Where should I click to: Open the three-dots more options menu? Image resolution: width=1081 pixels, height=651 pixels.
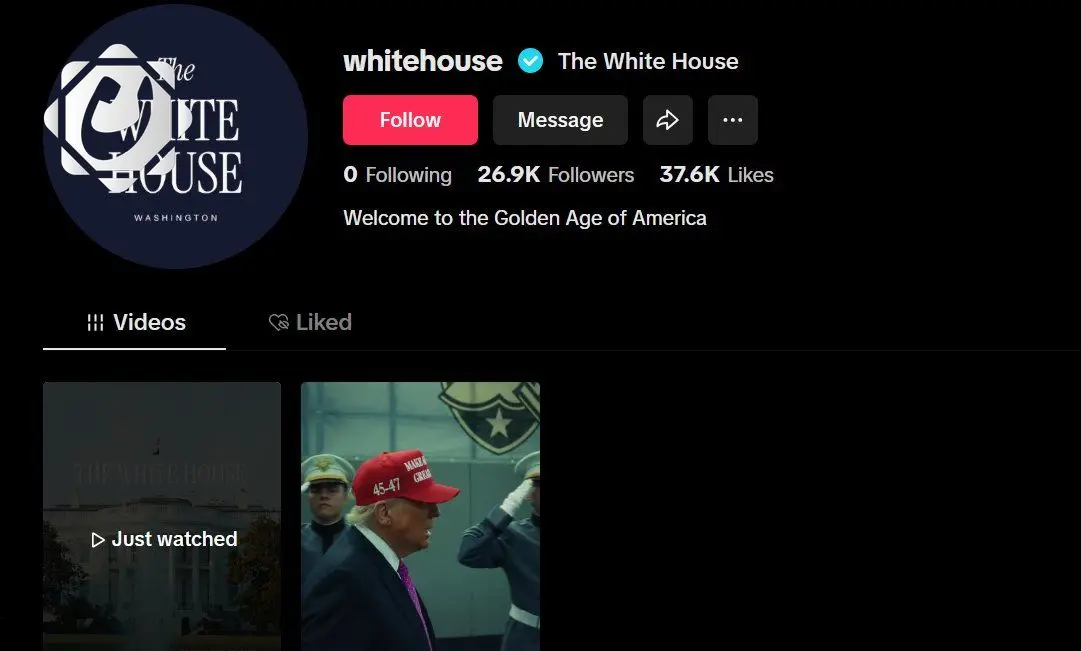click(x=733, y=120)
